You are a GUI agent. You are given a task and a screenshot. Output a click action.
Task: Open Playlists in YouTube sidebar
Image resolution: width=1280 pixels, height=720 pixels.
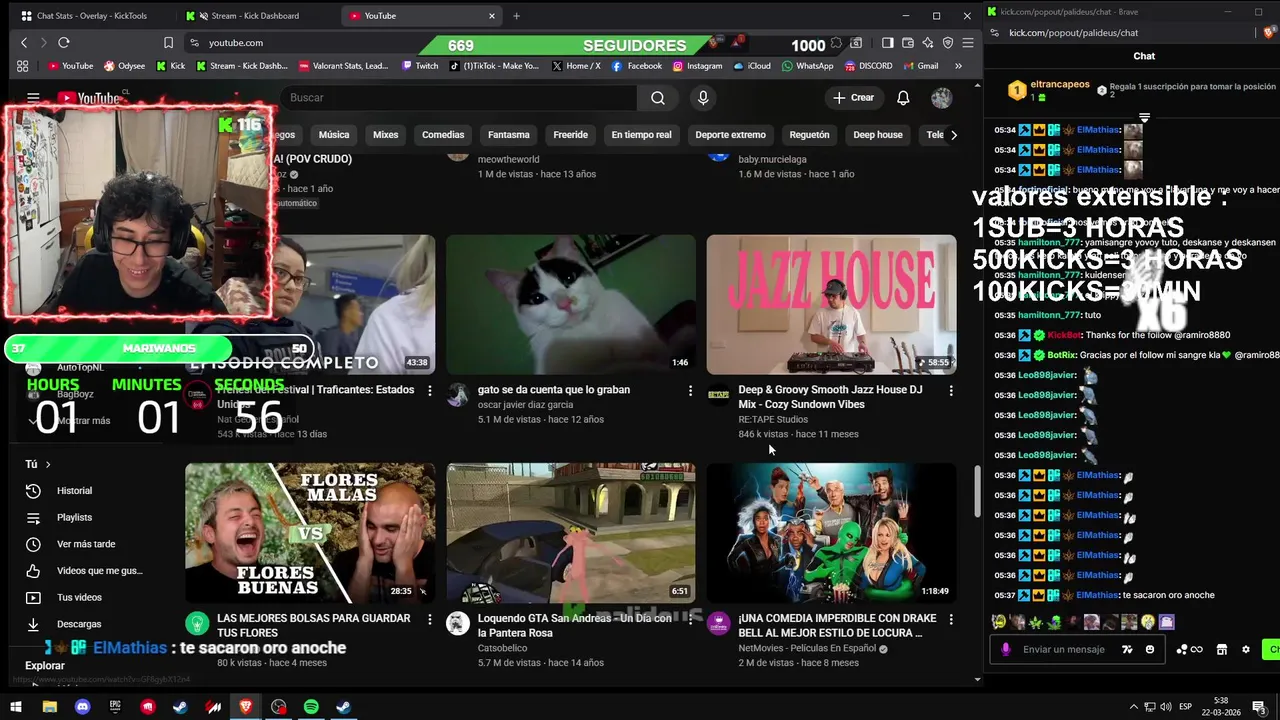point(74,518)
